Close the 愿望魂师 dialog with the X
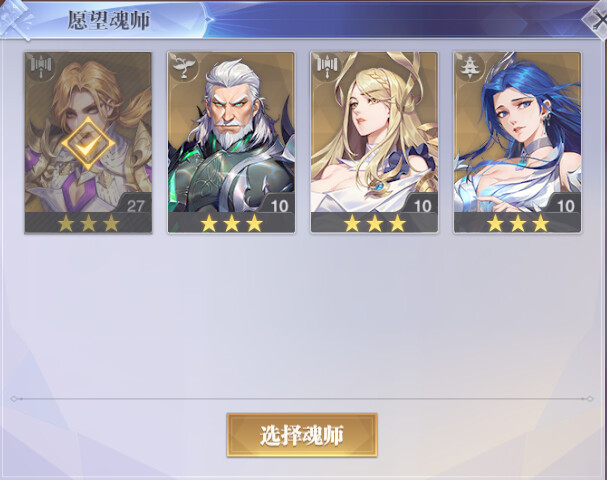 pos(598,19)
